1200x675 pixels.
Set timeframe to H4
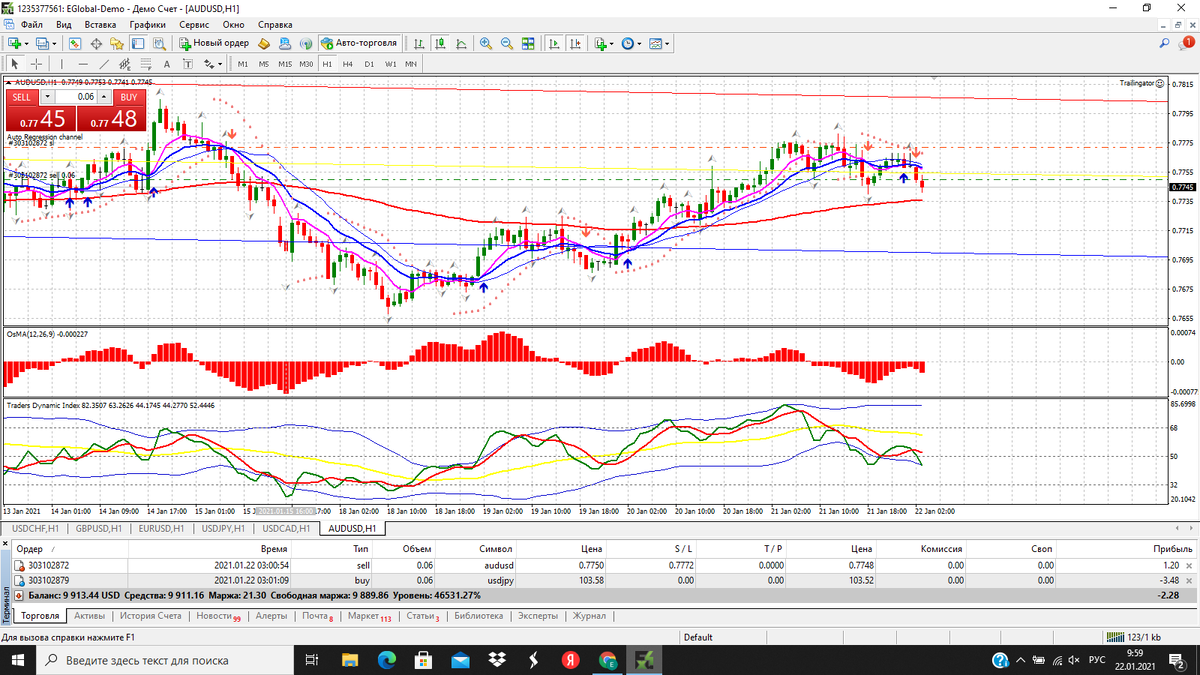(347, 64)
